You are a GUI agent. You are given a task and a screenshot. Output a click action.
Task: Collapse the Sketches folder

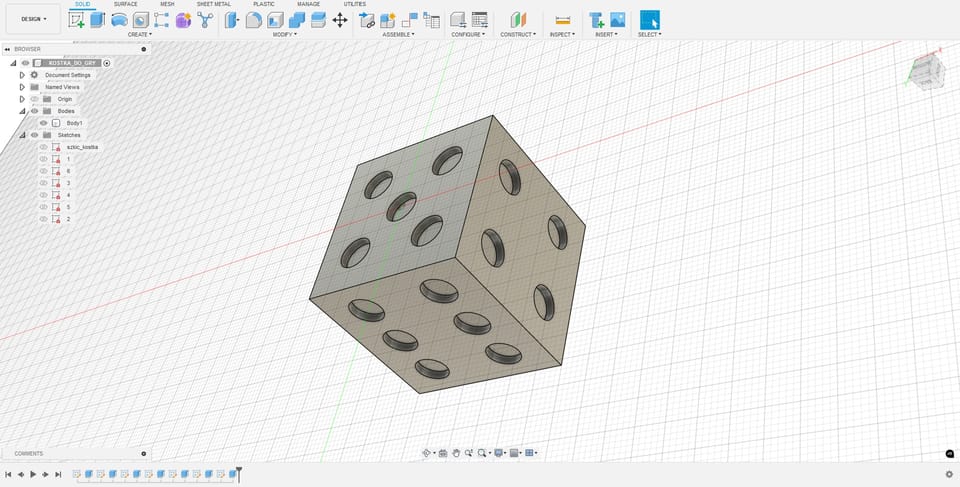coord(22,135)
